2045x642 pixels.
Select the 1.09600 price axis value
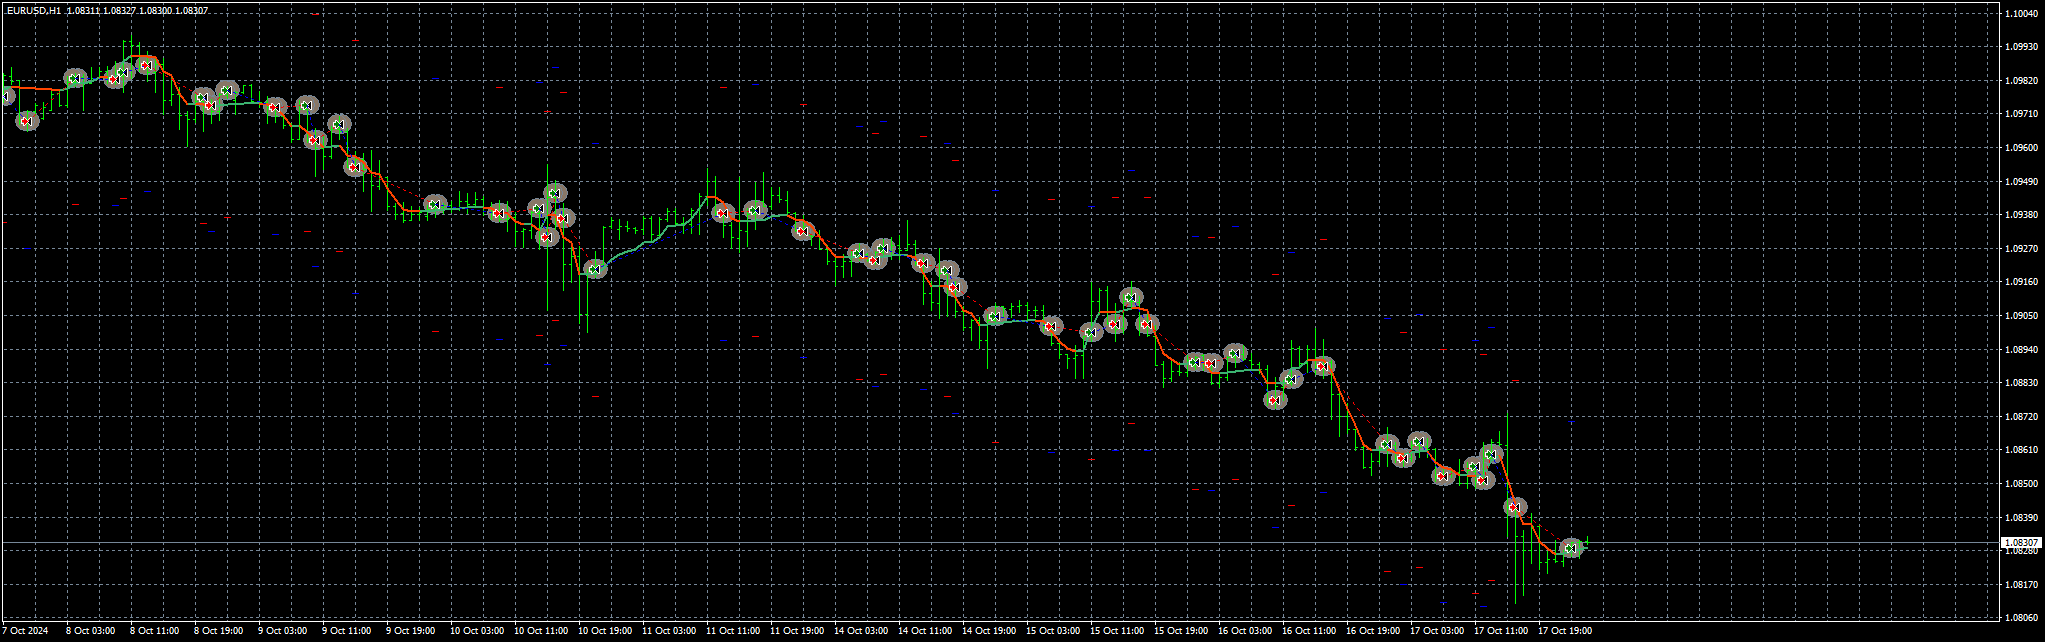(x=2021, y=147)
